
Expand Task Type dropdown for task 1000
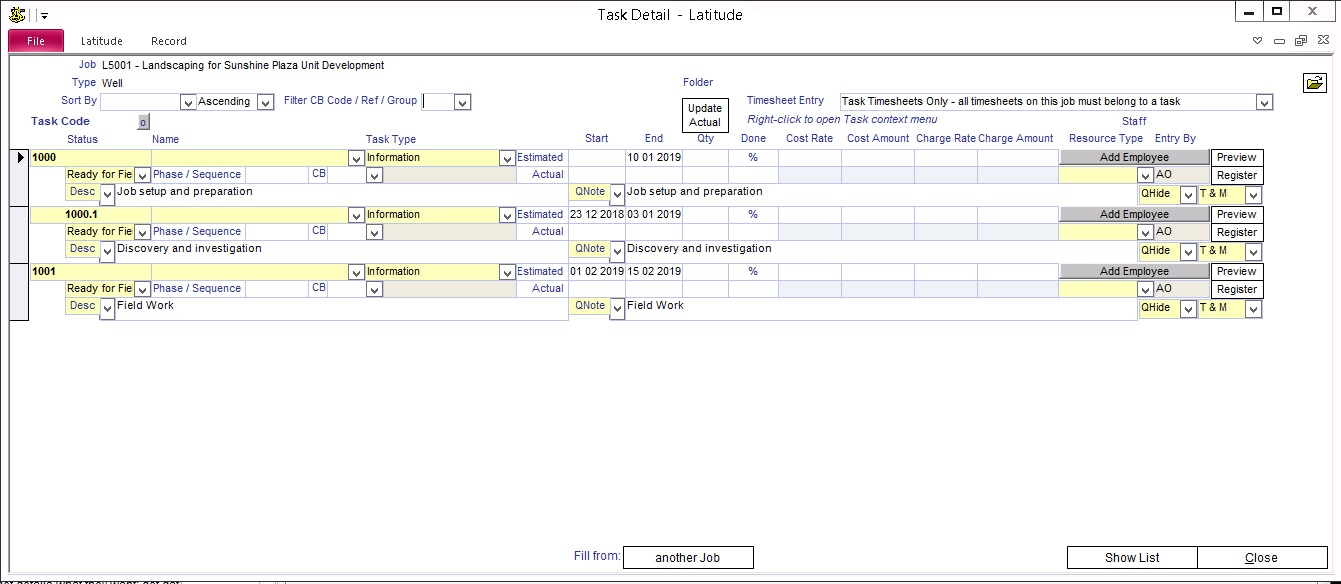point(506,158)
